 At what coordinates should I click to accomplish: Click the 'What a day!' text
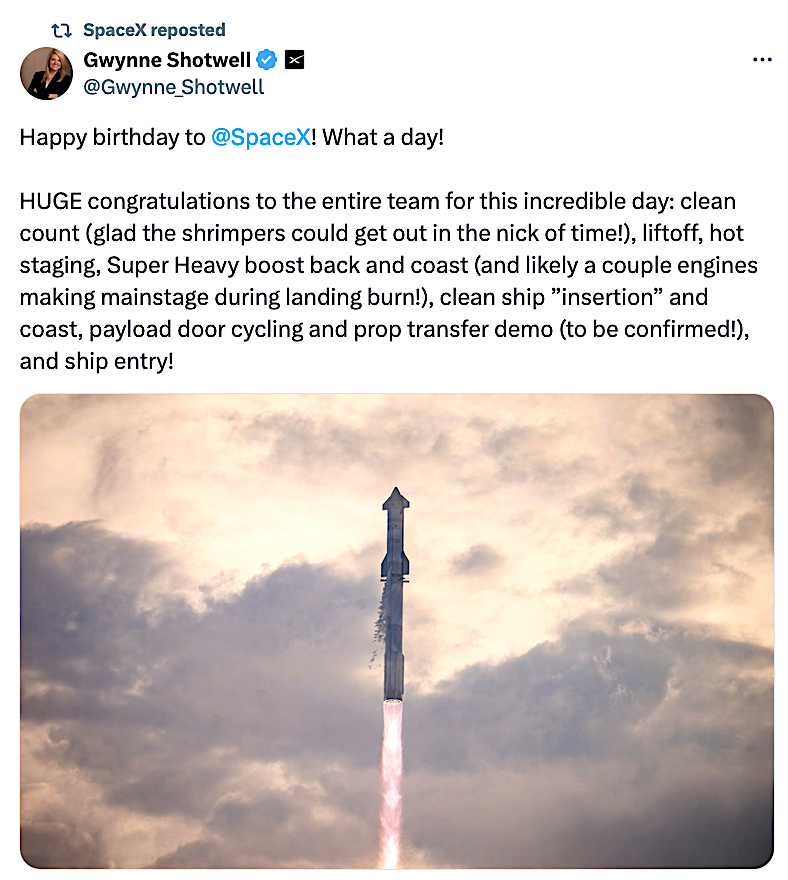point(382,138)
